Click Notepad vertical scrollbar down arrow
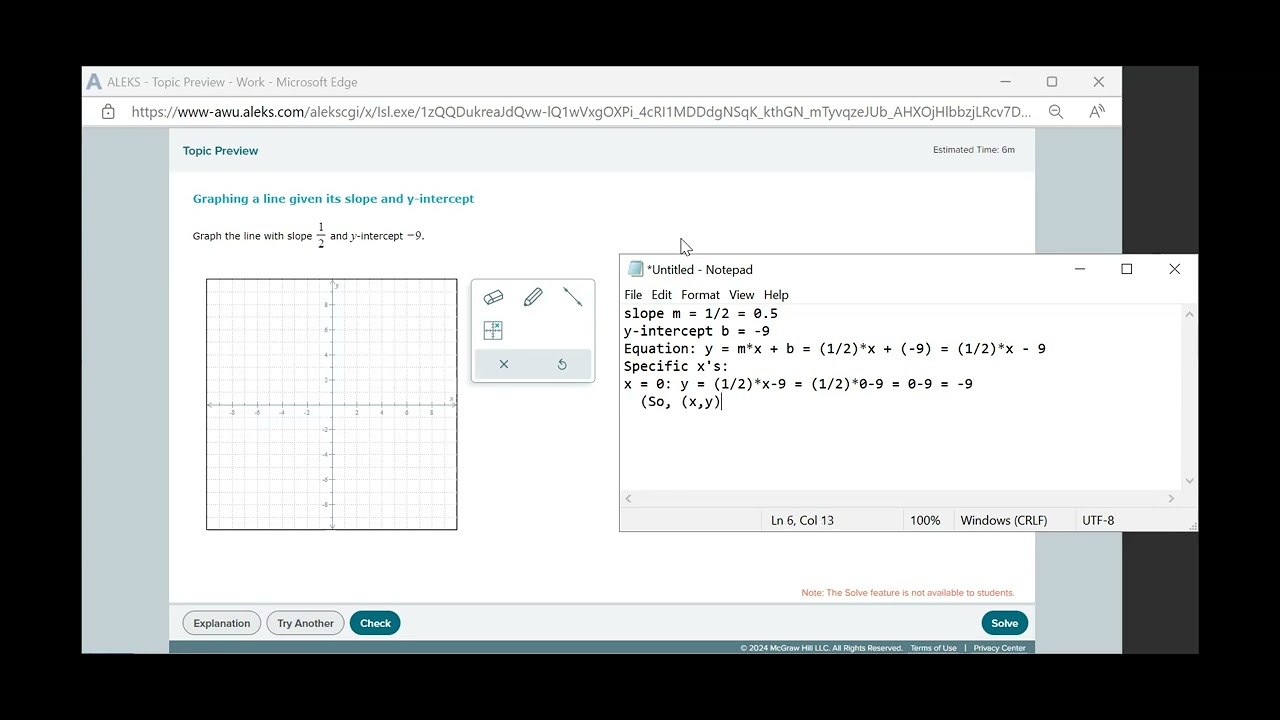Screen dimensions: 1280x720 tap(1189, 481)
